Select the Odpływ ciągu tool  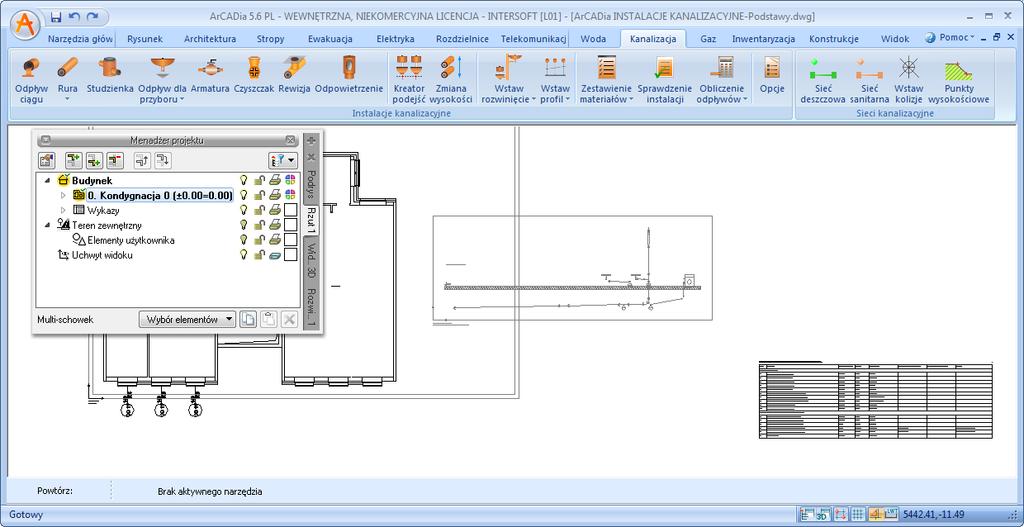coord(31,80)
